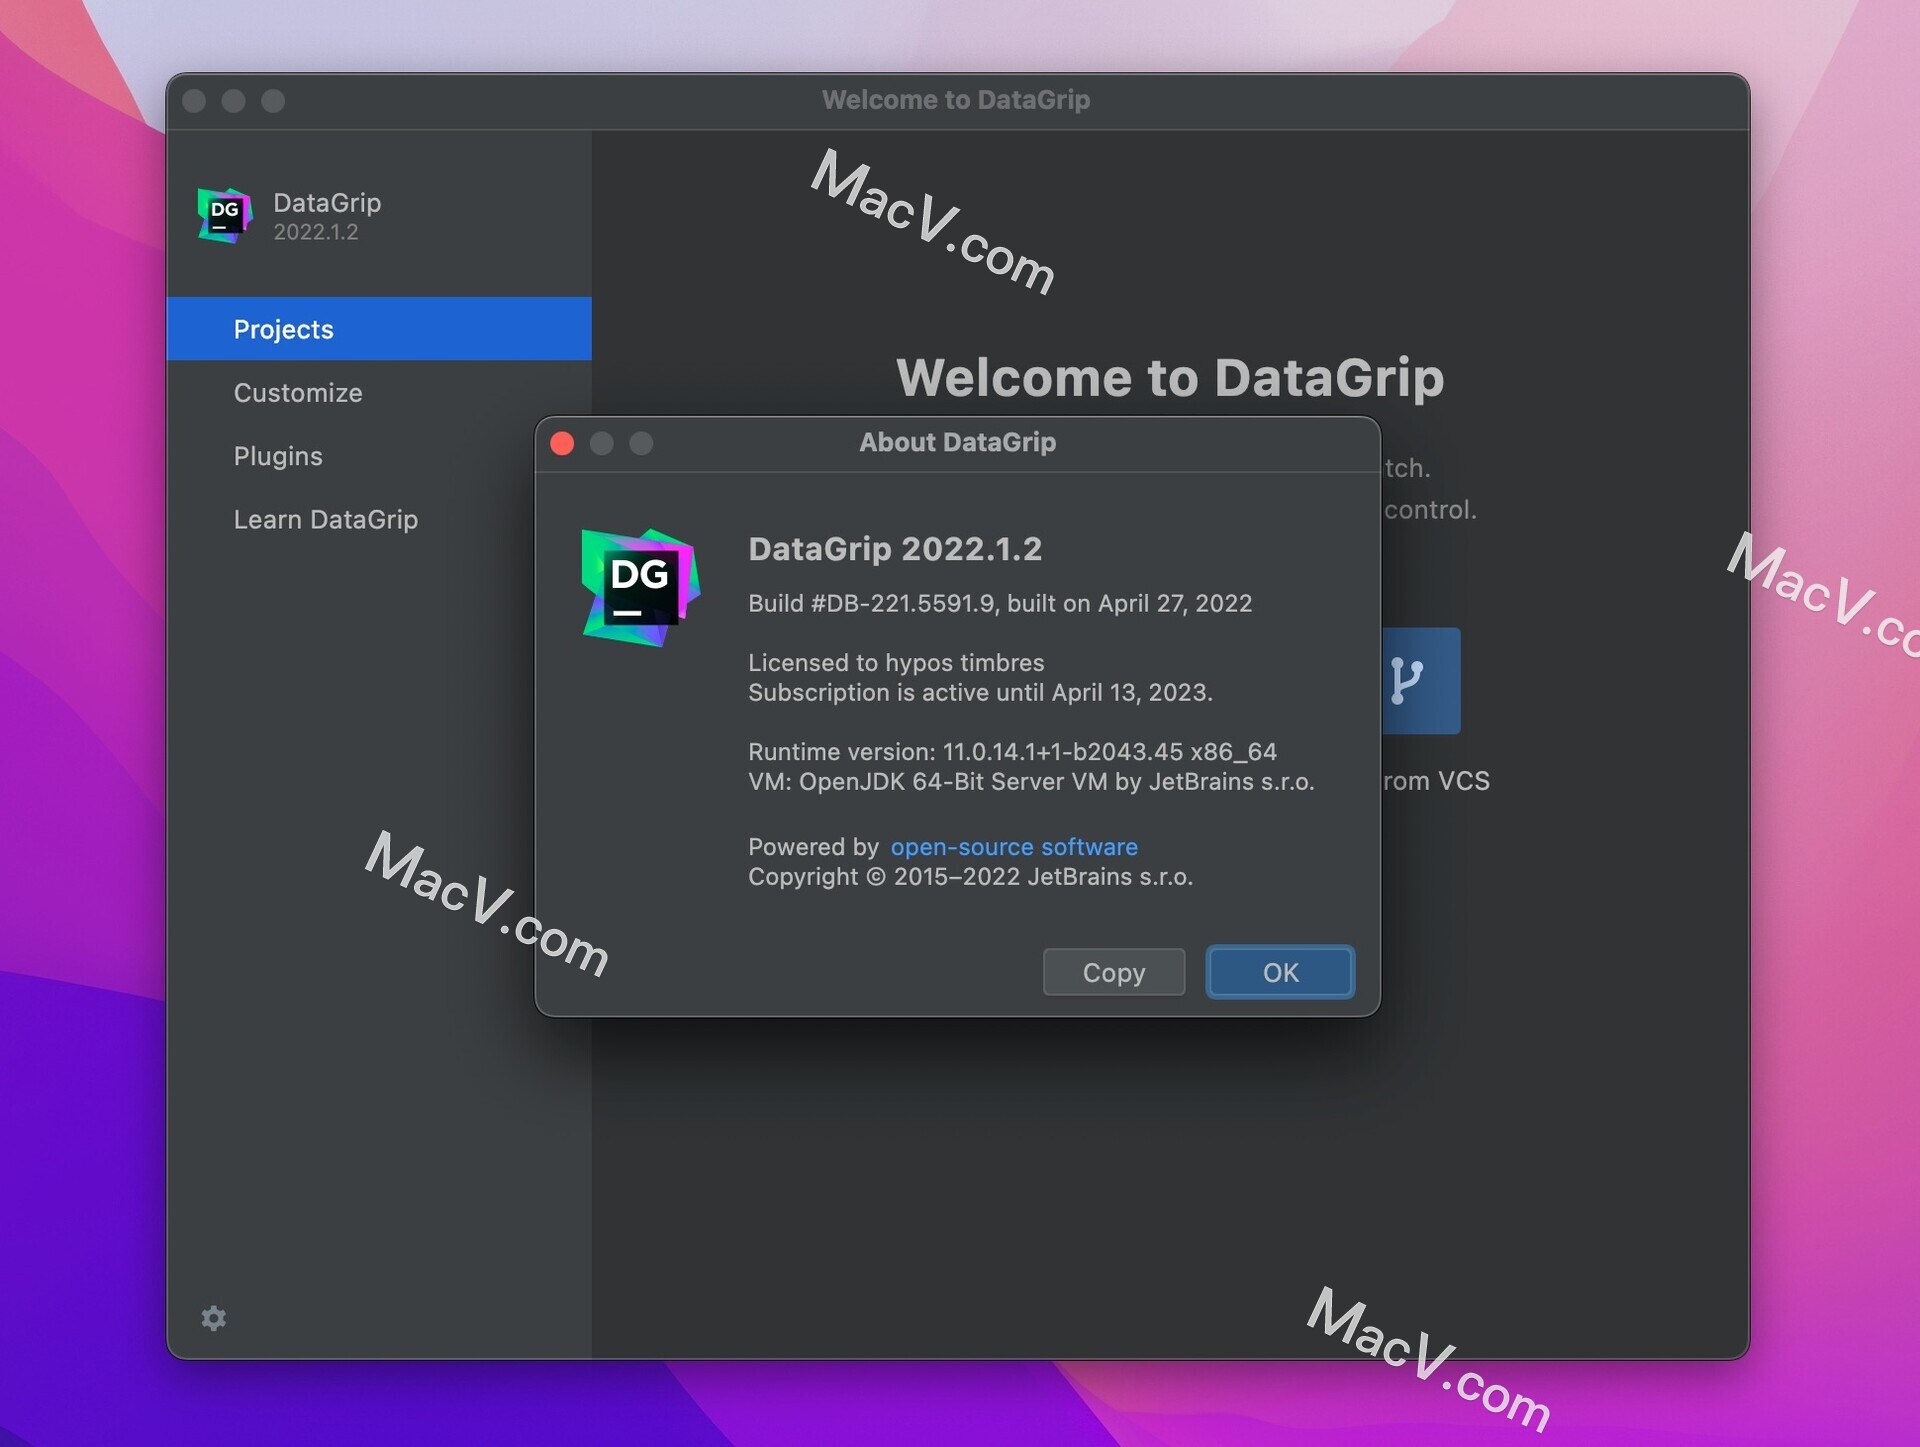Click the subscription active until April 13, 2023 line
1920x1447 pixels.
(x=980, y=692)
